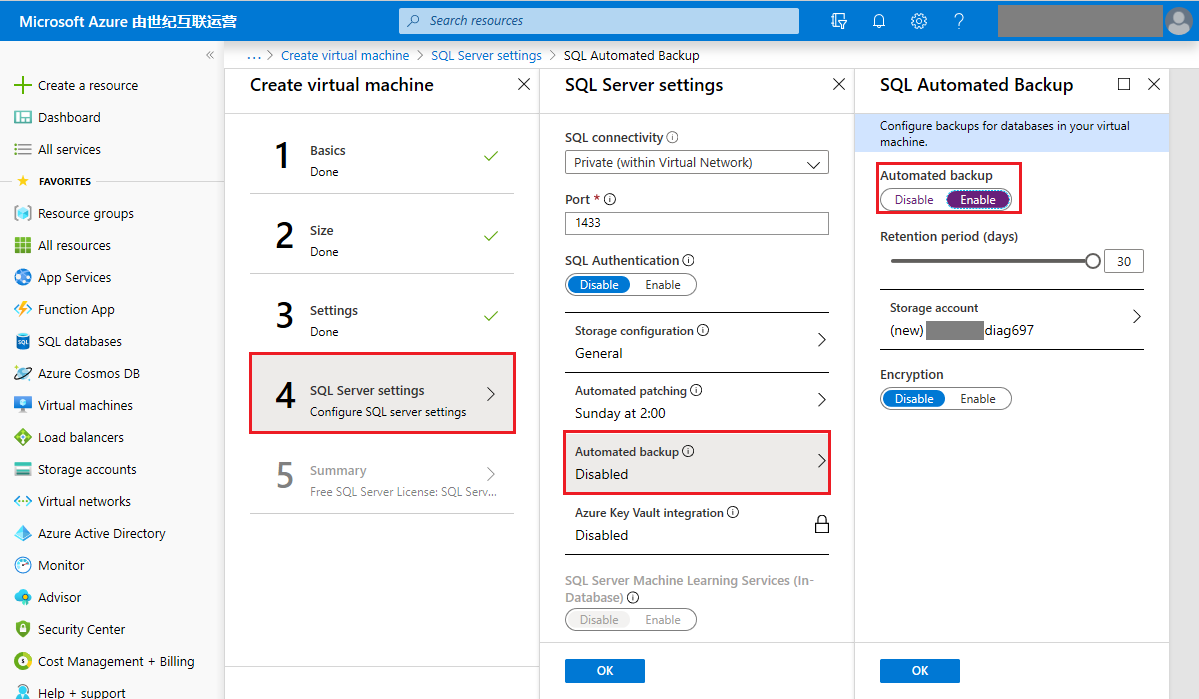1199x699 pixels.
Task: Click the Azure Cosmos DB icon
Action: [x=23, y=374]
